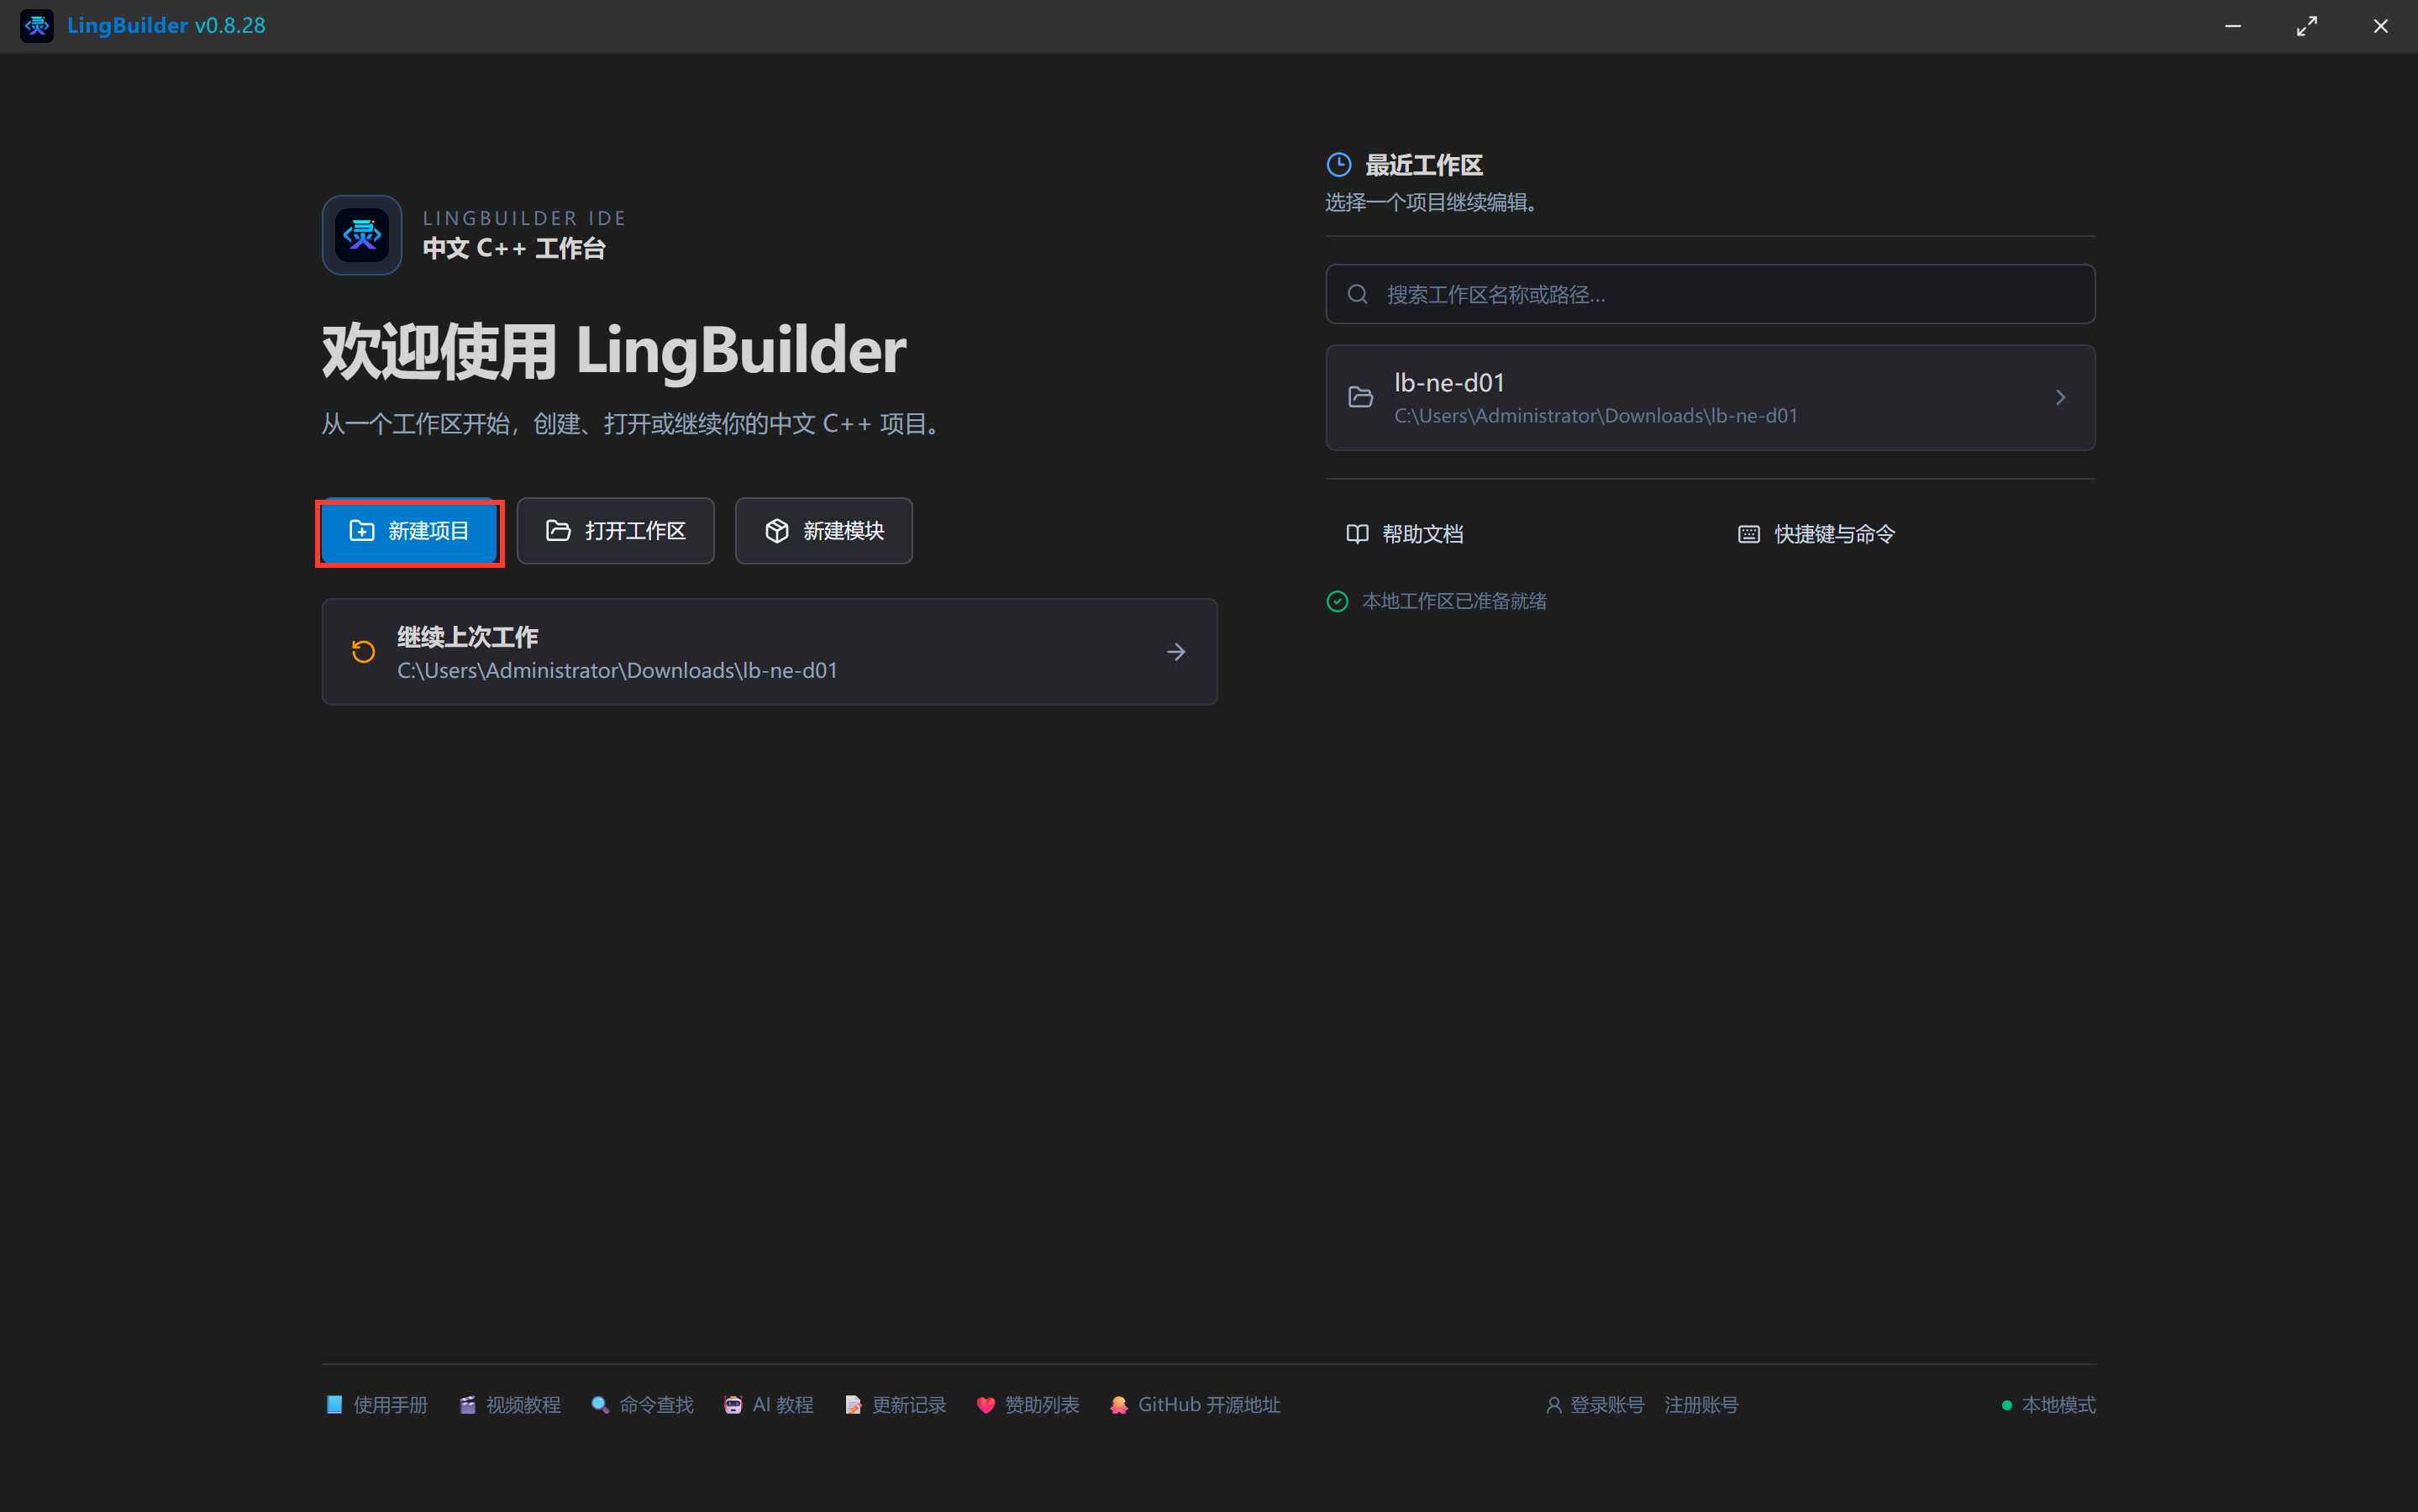Open 帮助文档 link

point(1404,534)
